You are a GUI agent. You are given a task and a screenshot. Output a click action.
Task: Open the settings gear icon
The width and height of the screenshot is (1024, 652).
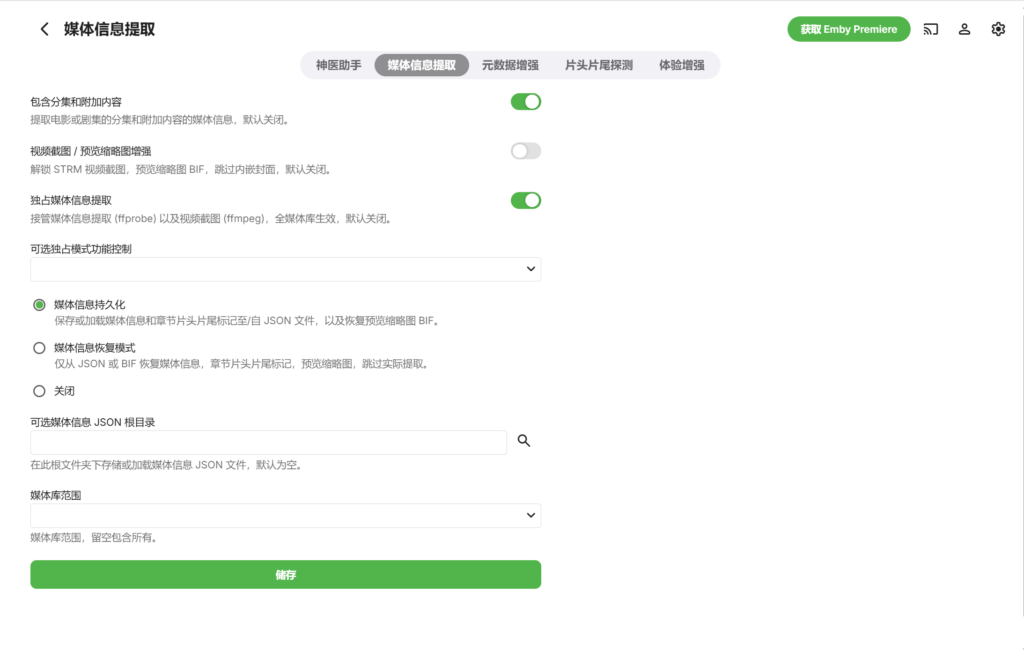click(x=998, y=29)
